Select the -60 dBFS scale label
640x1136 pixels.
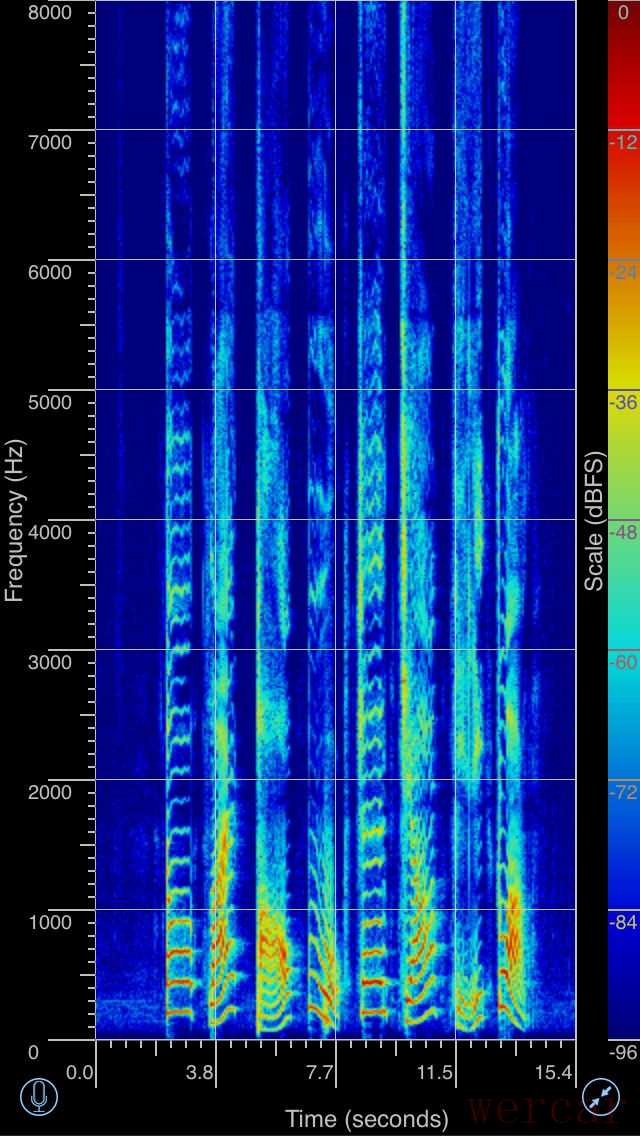point(623,662)
